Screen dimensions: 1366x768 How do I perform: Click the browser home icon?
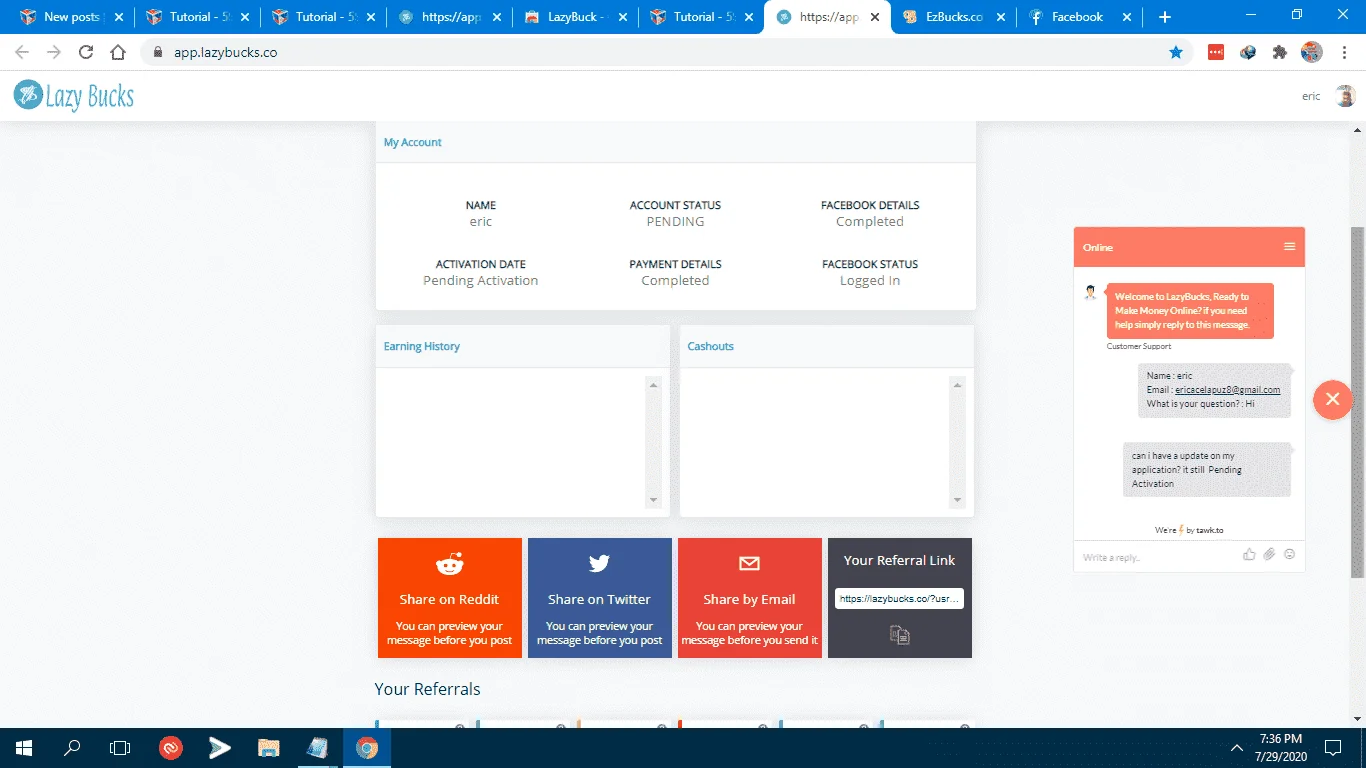tap(118, 53)
